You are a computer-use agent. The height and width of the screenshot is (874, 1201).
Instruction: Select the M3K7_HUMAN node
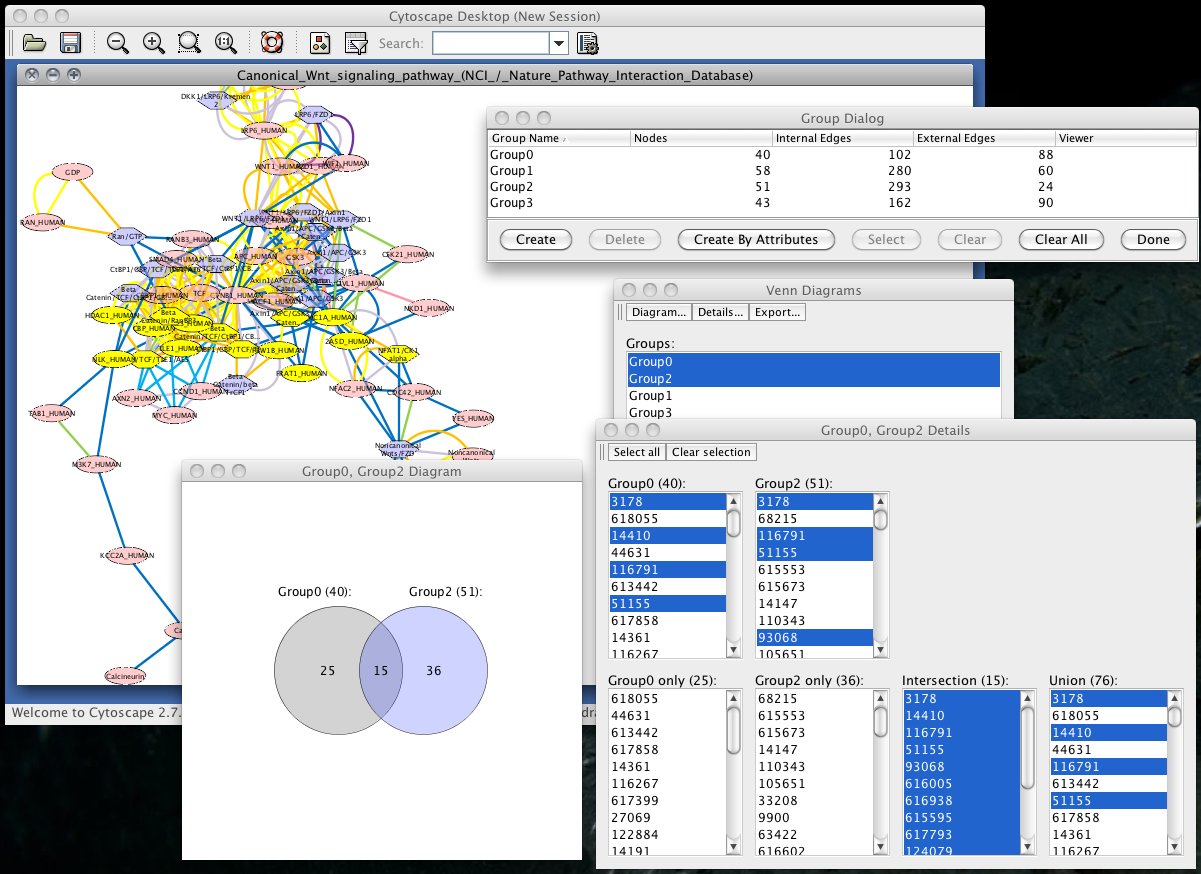(97, 465)
